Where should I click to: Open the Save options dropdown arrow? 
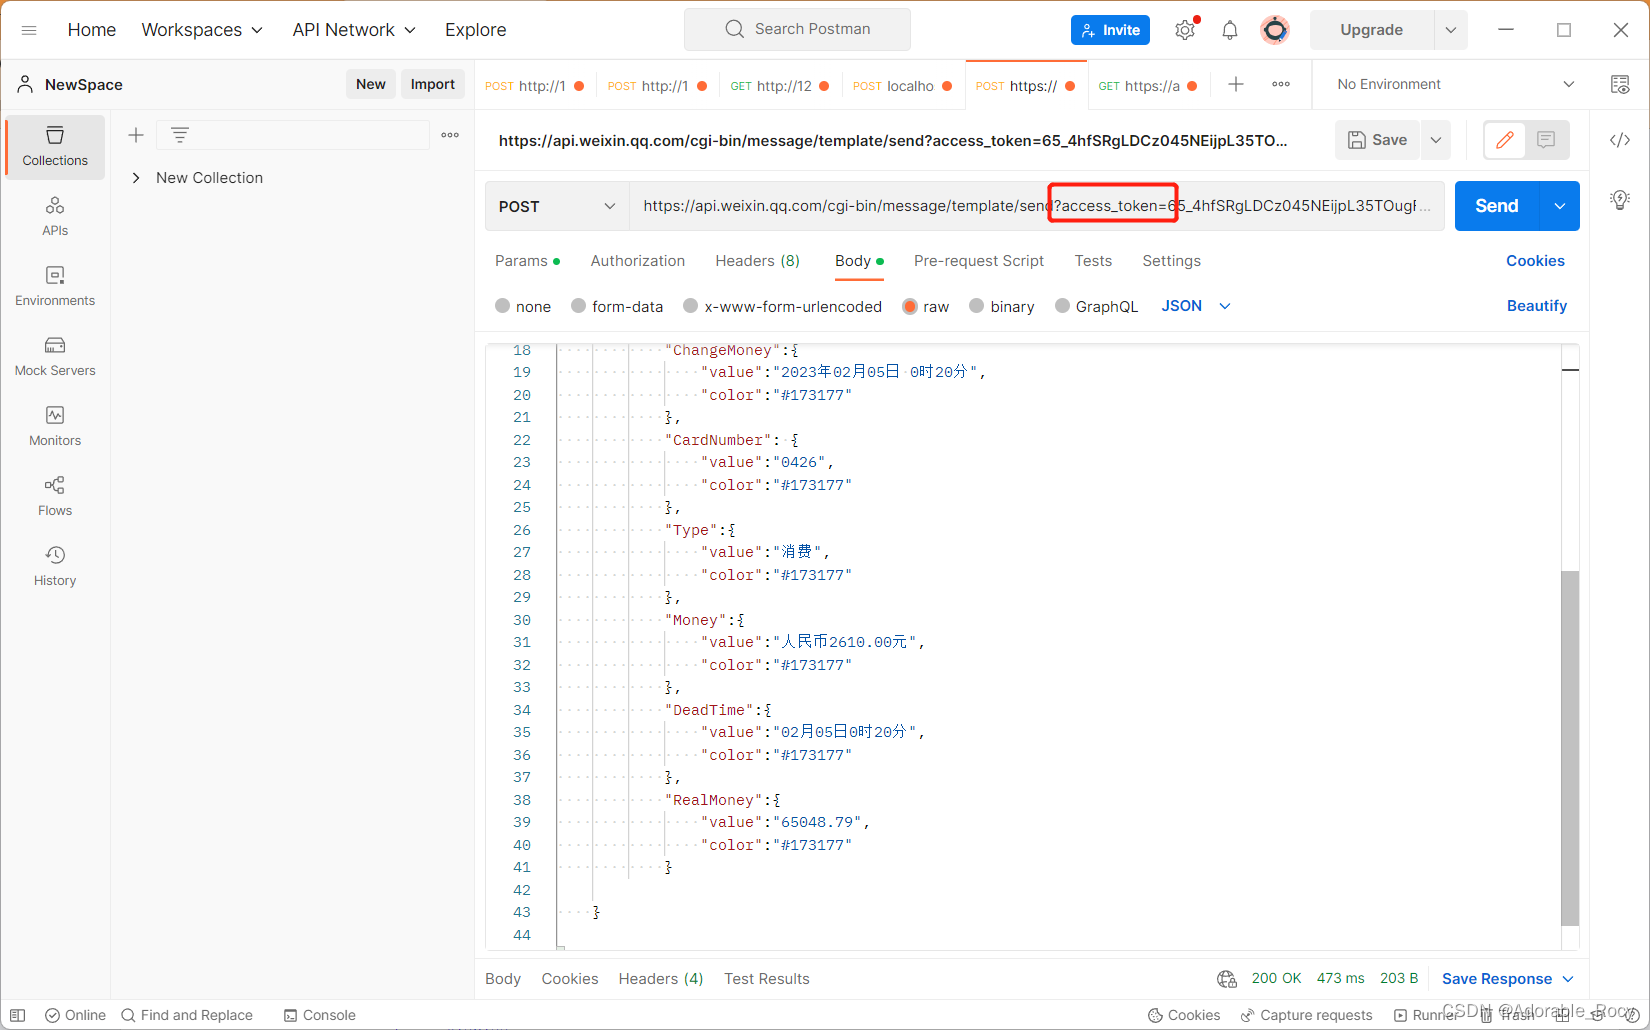[1436, 140]
